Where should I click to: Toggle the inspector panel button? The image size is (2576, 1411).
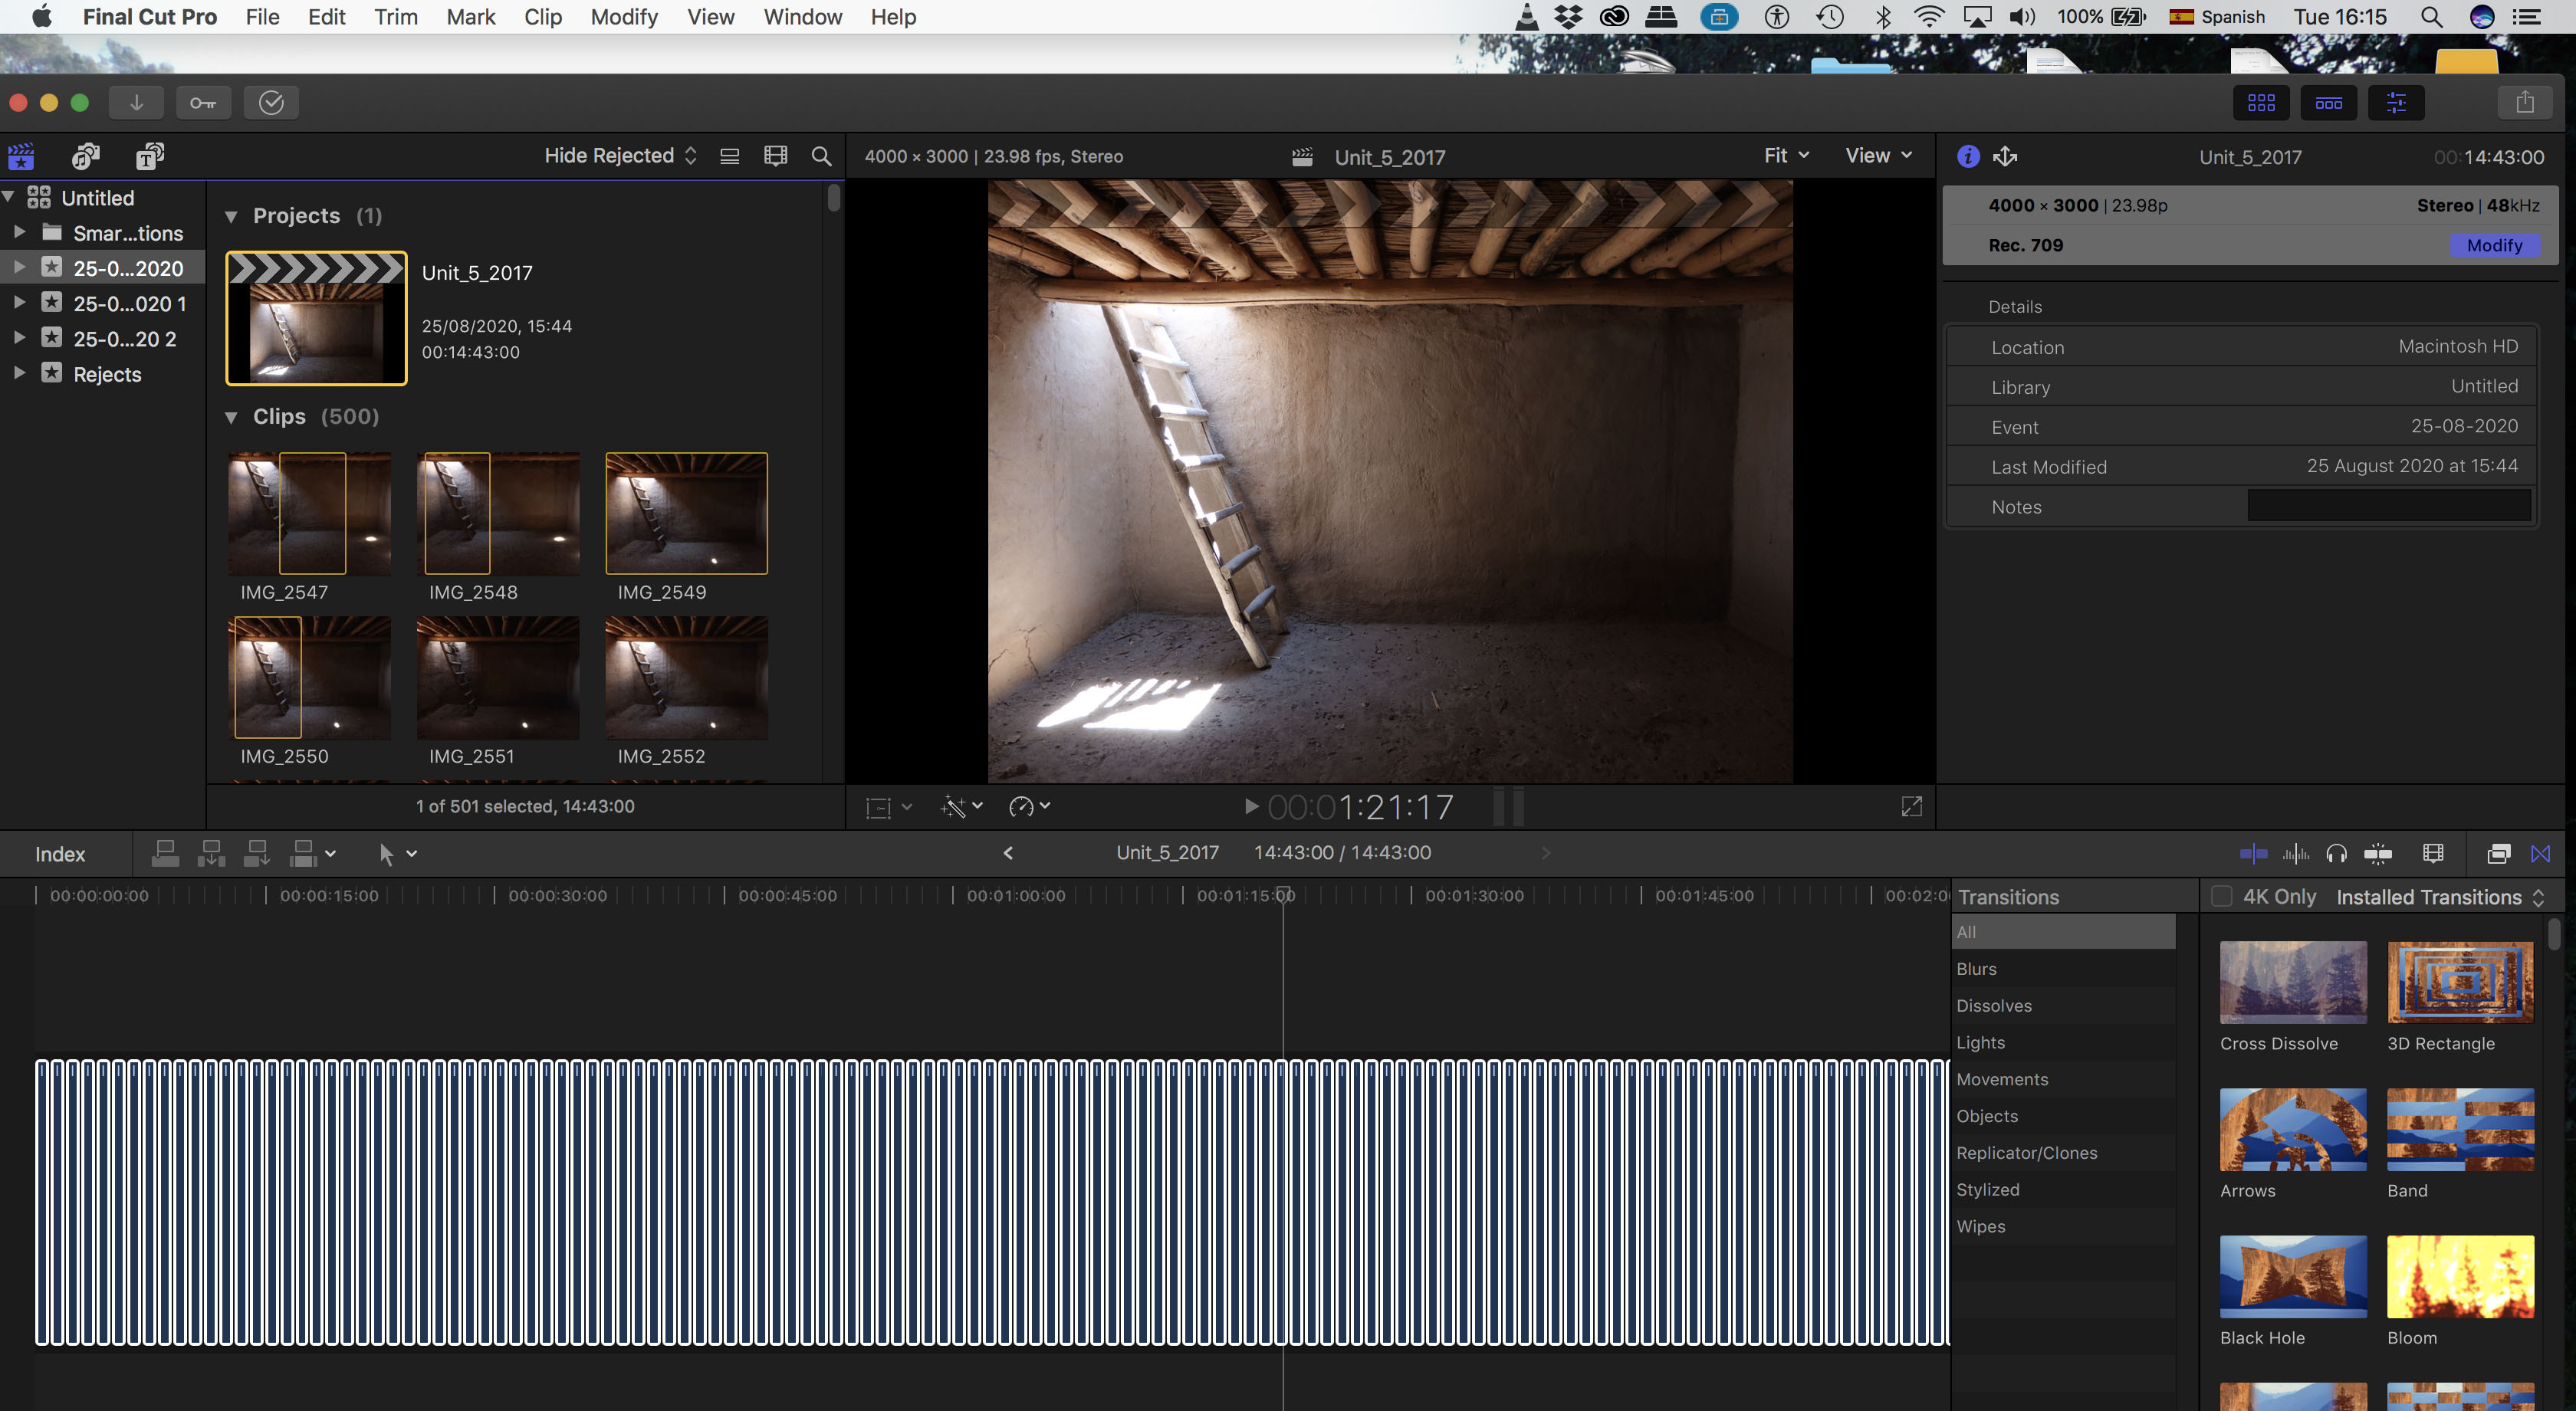coord(2396,102)
